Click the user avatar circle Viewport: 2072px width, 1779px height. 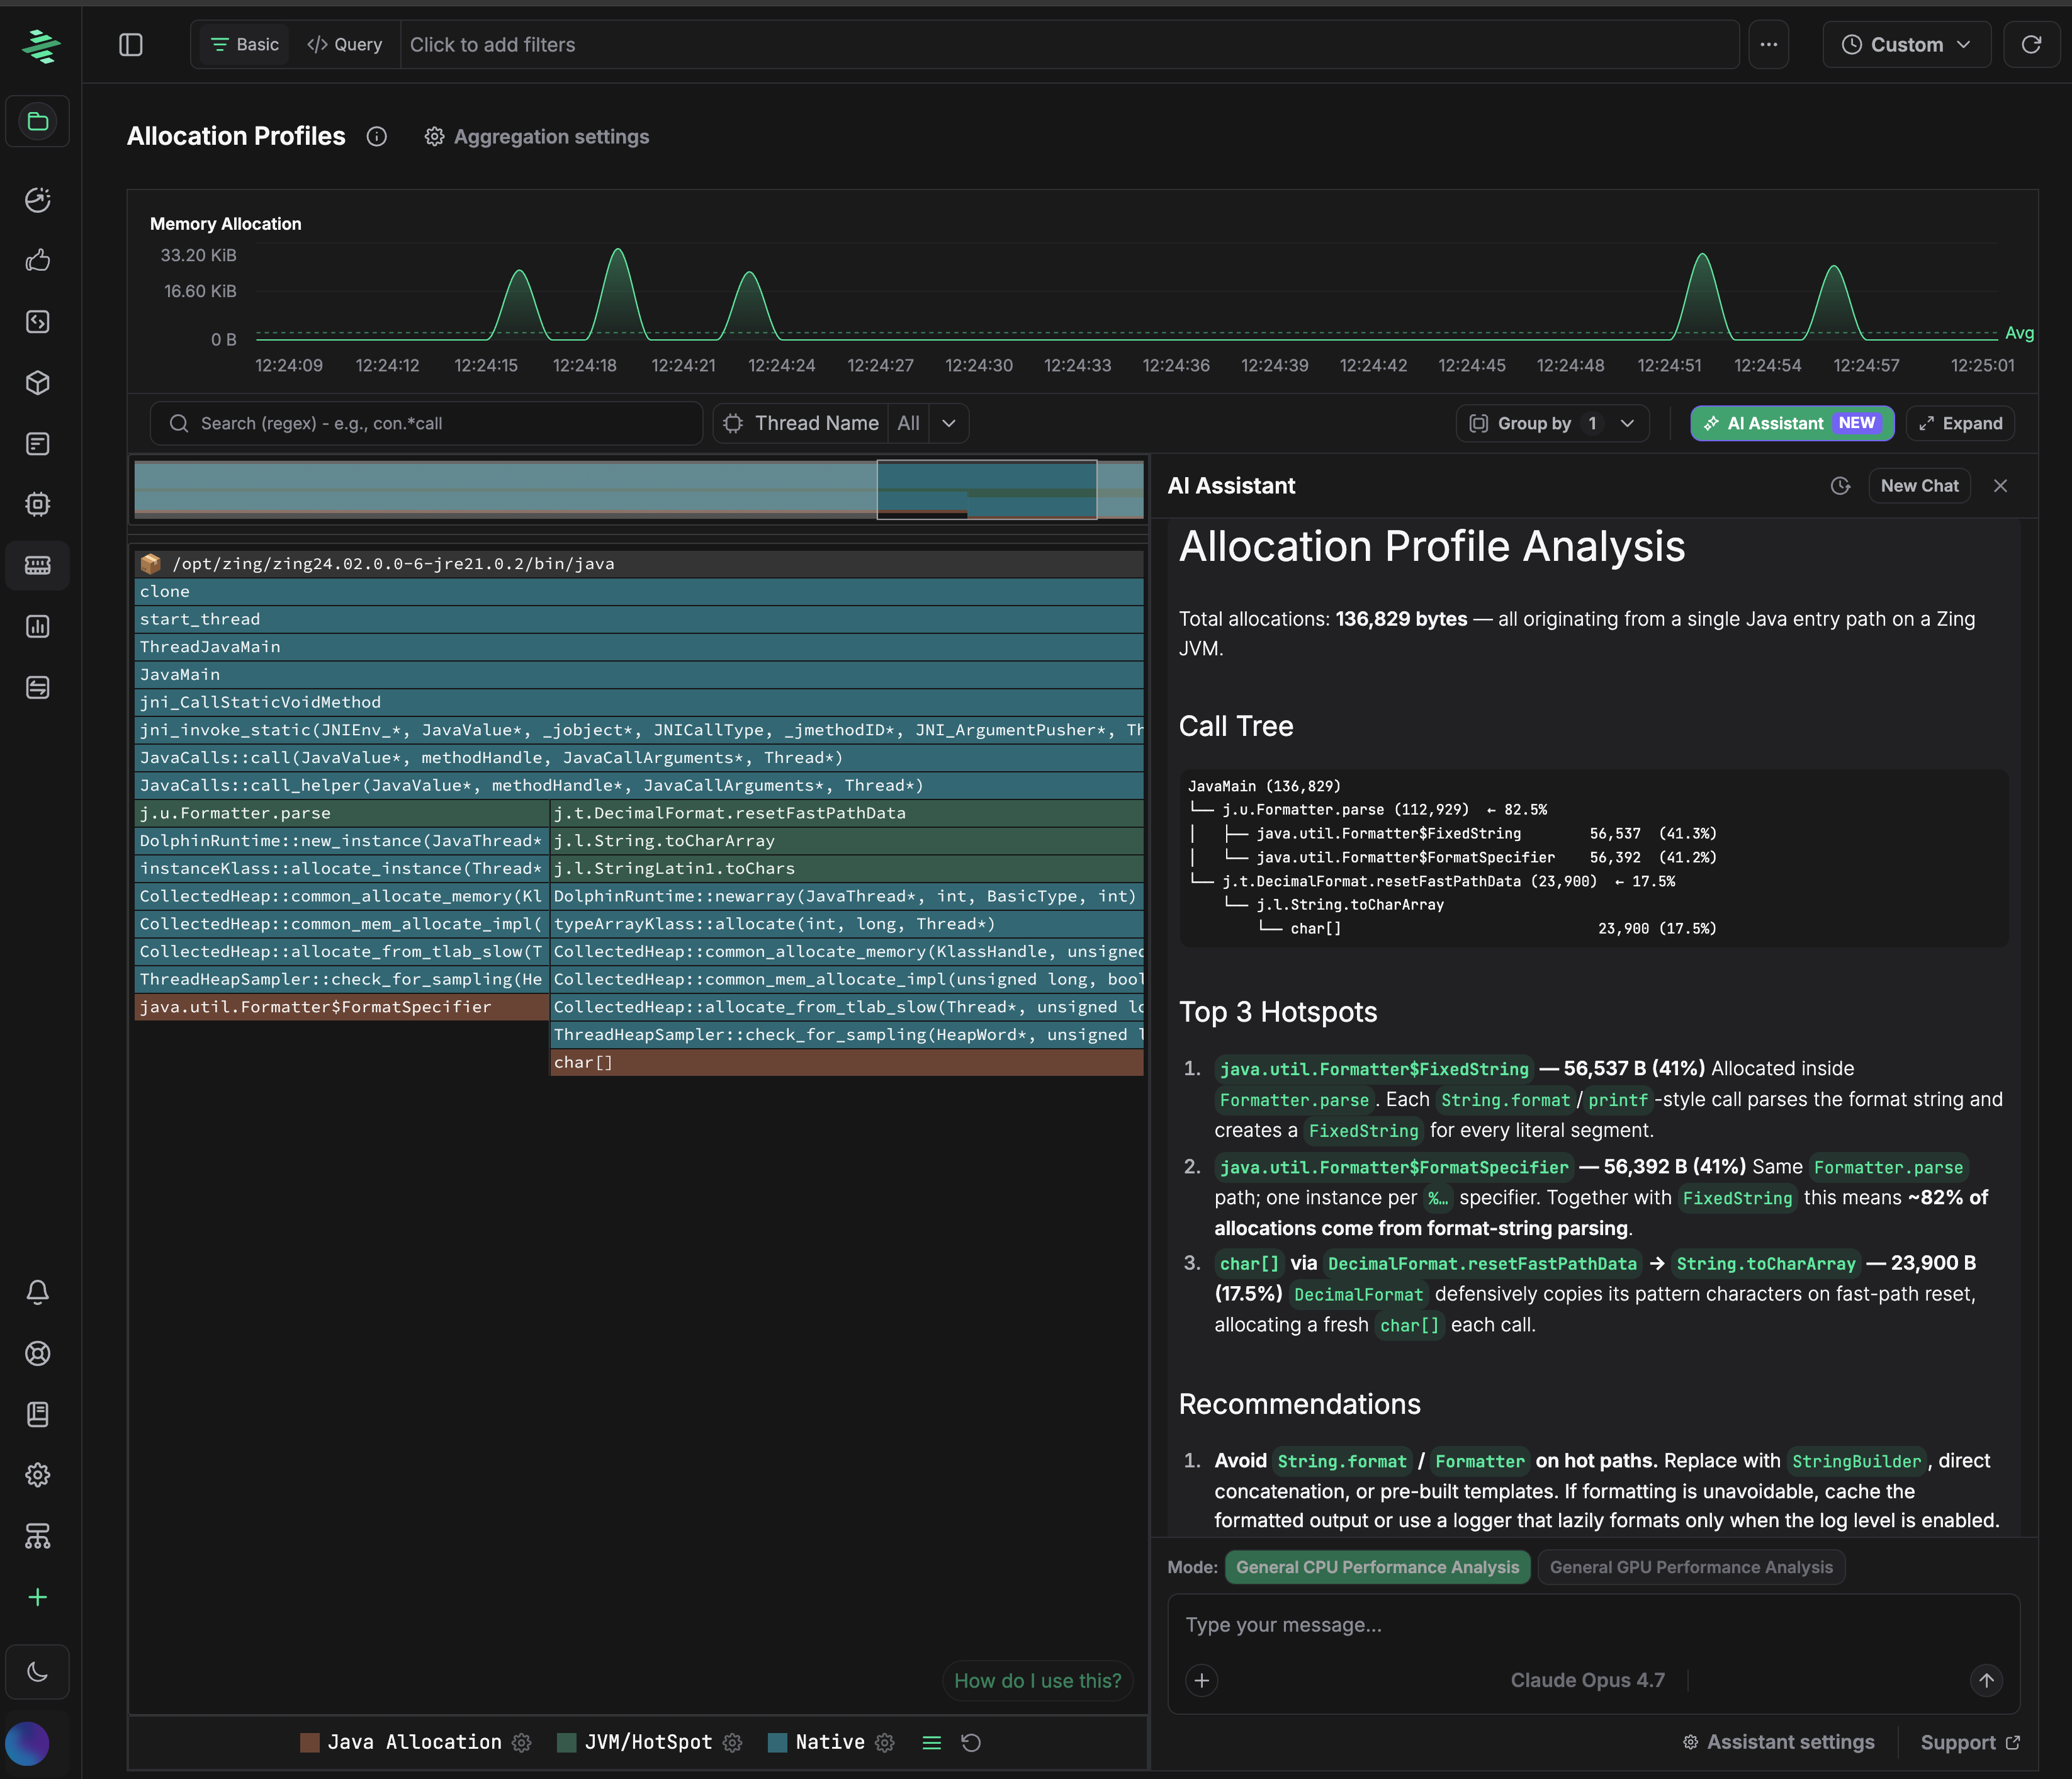coord(27,1744)
